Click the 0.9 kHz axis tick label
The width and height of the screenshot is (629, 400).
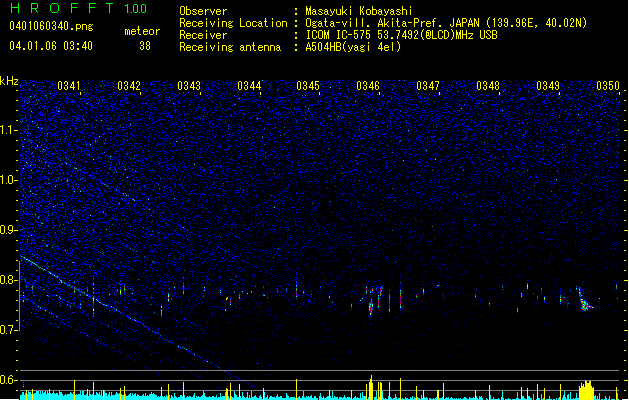pyautogui.click(x=9, y=230)
